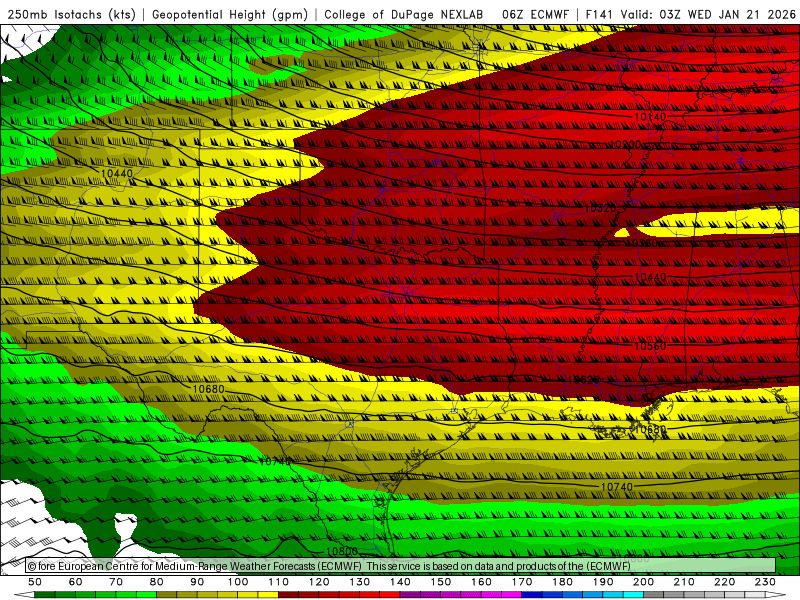The image size is (800, 600).
Task: Click legend value 60
Action: pyautogui.click(x=75, y=582)
